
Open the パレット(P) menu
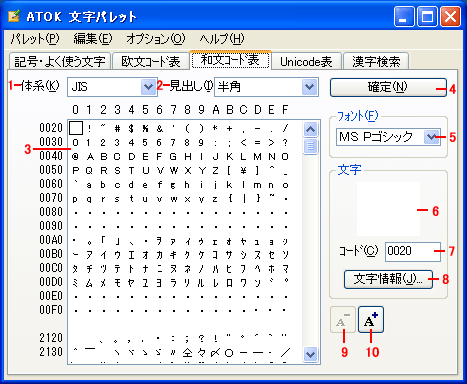35,39
